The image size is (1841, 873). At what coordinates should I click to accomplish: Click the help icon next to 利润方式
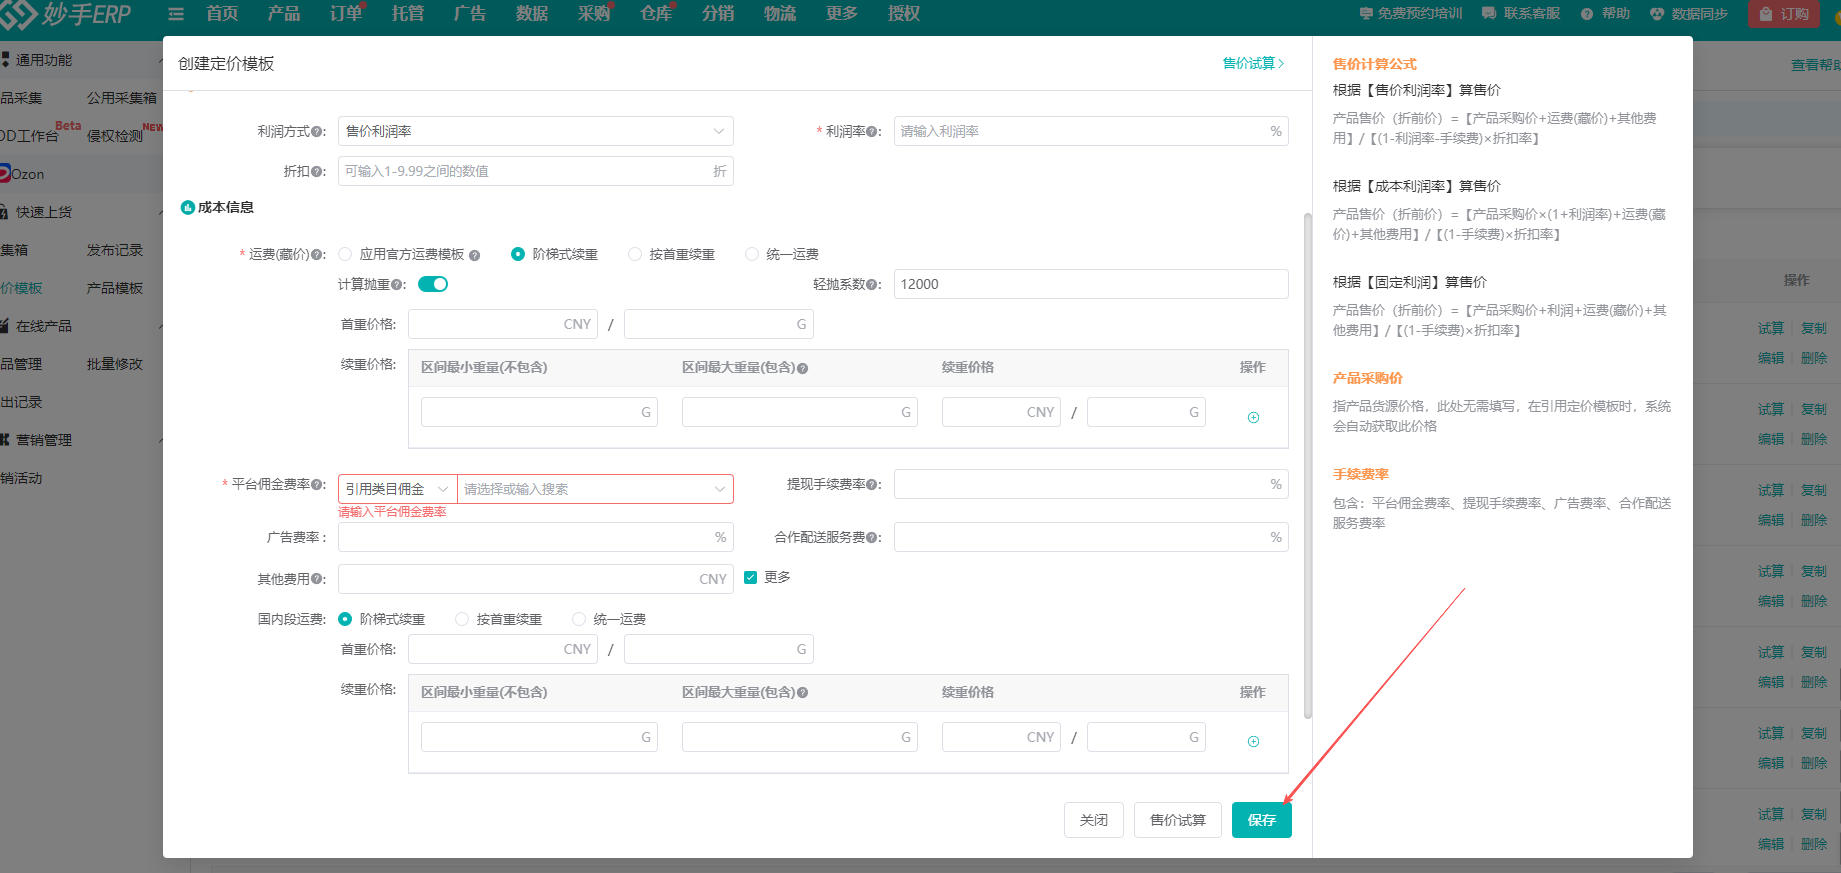tap(318, 132)
